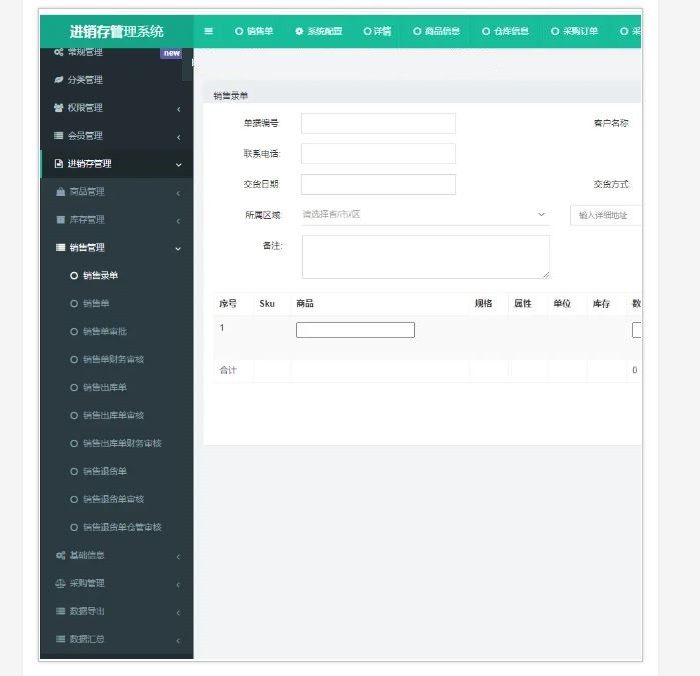Click the 进销存管理系统 logo title

(x=117, y=32)
